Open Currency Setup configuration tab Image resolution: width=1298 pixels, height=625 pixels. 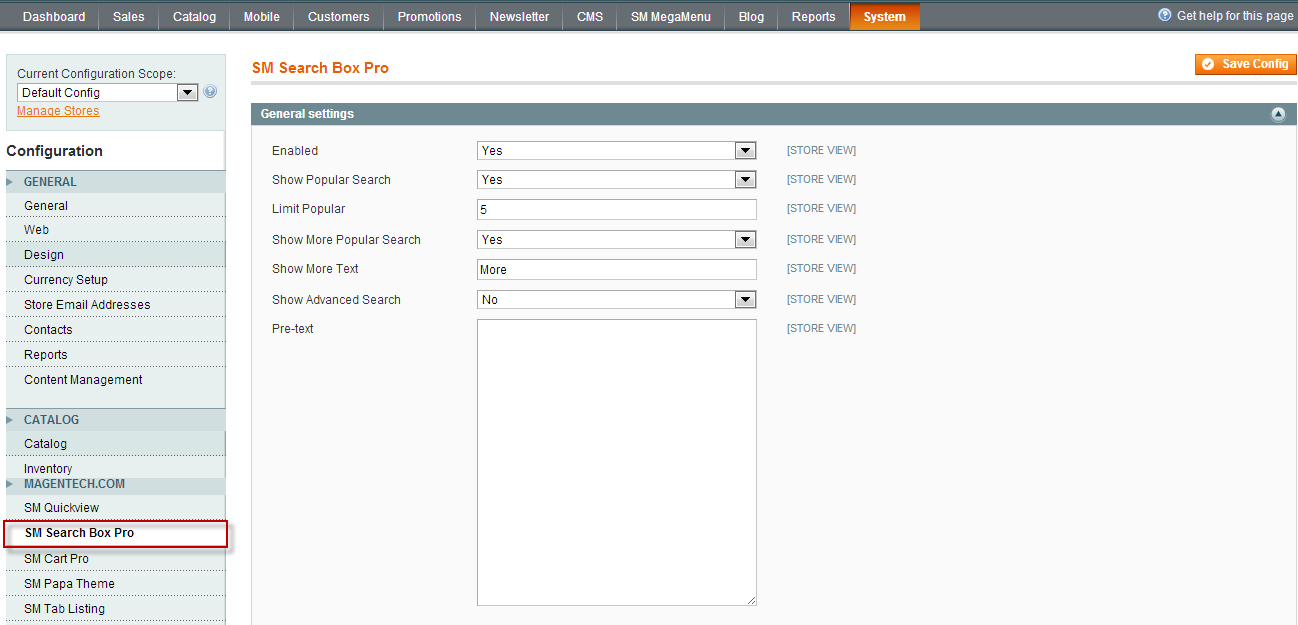(x=115, y=280)
